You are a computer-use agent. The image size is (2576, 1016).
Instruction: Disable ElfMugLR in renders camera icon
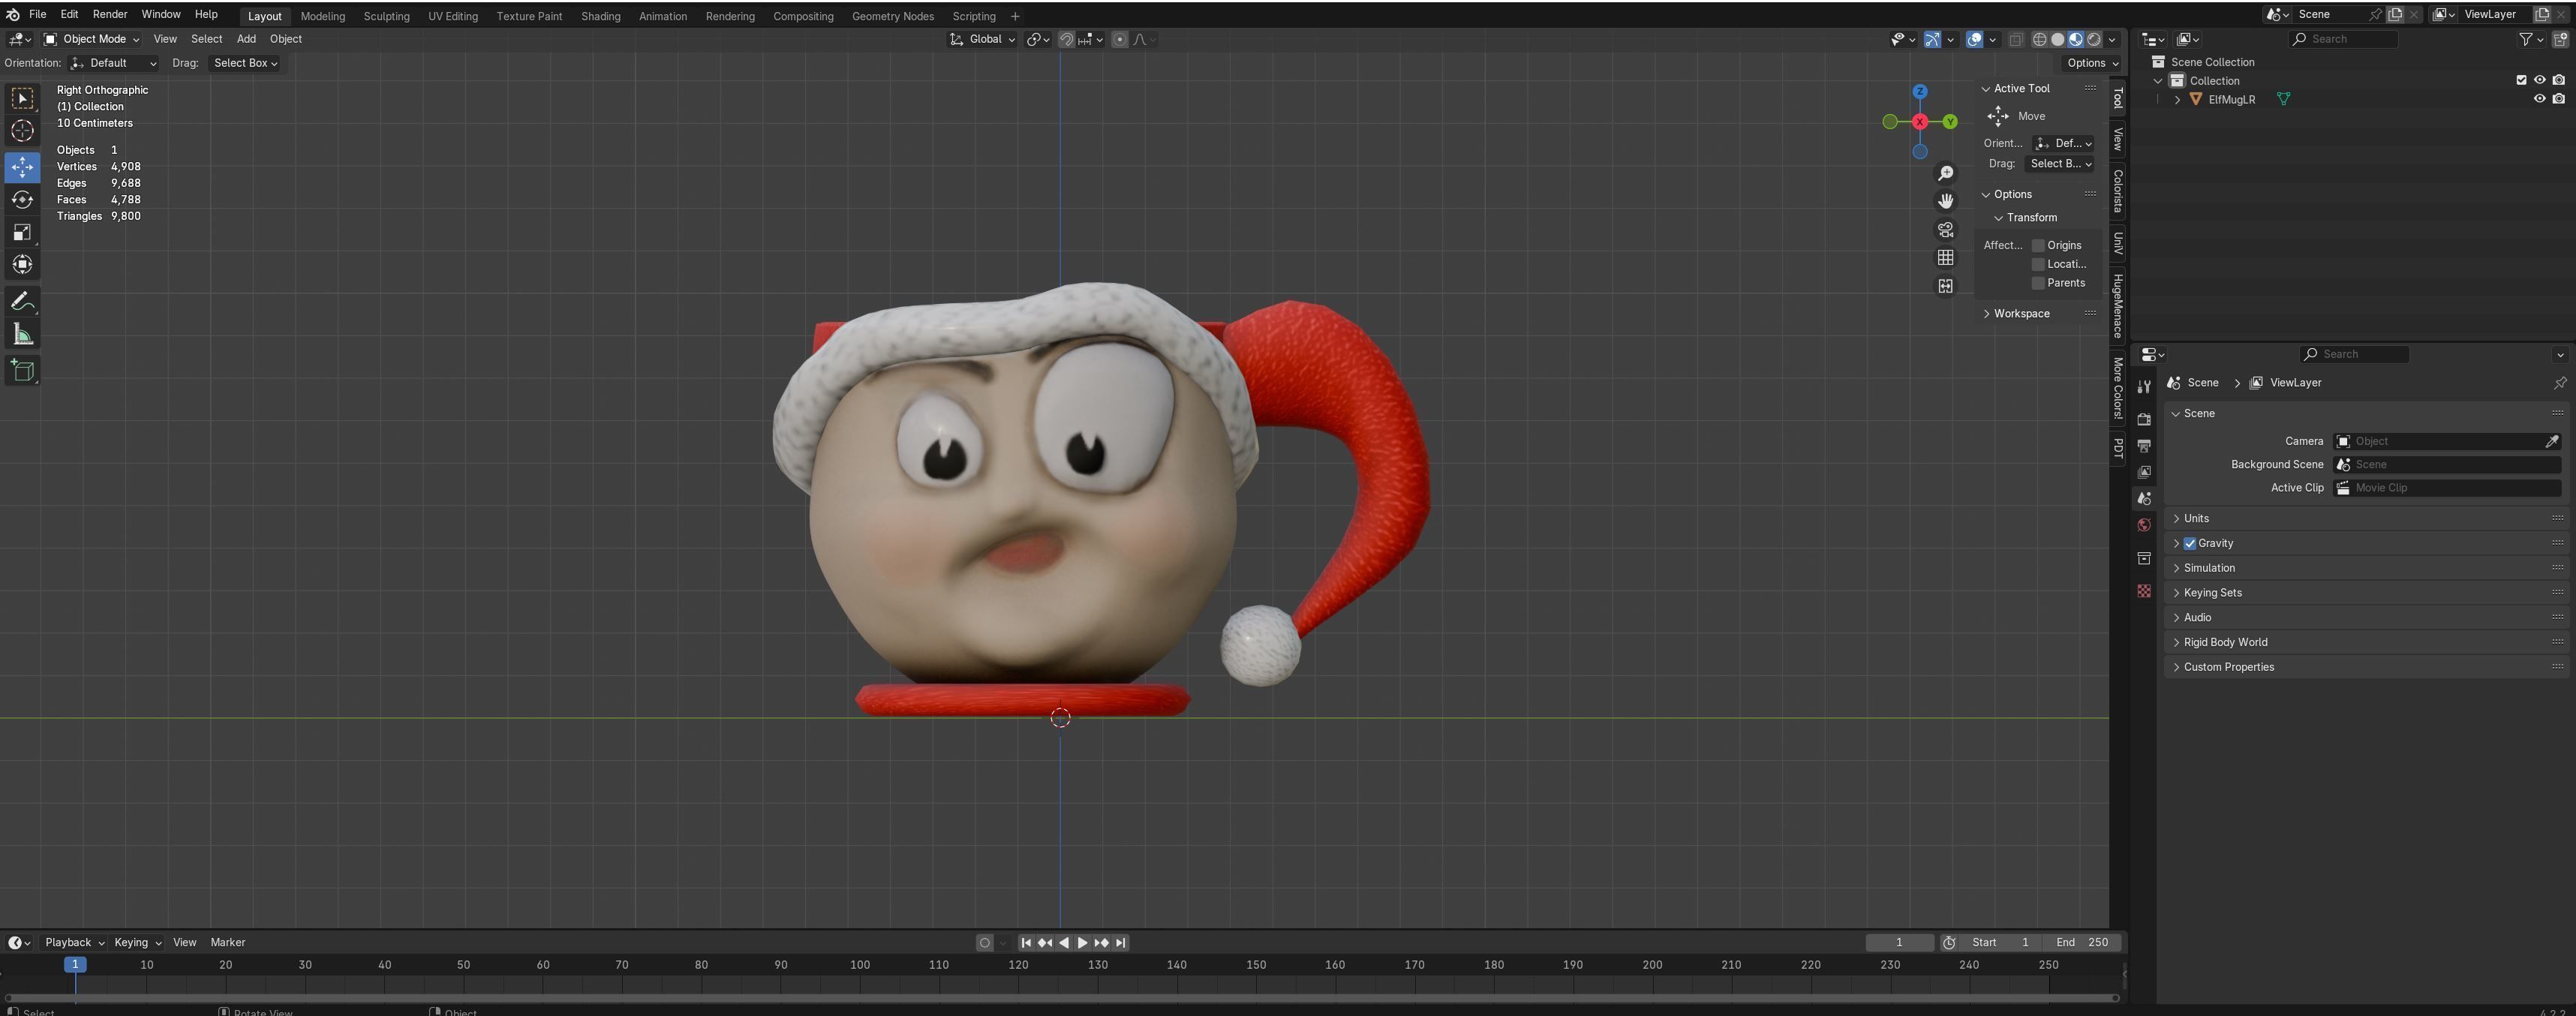2559,99
